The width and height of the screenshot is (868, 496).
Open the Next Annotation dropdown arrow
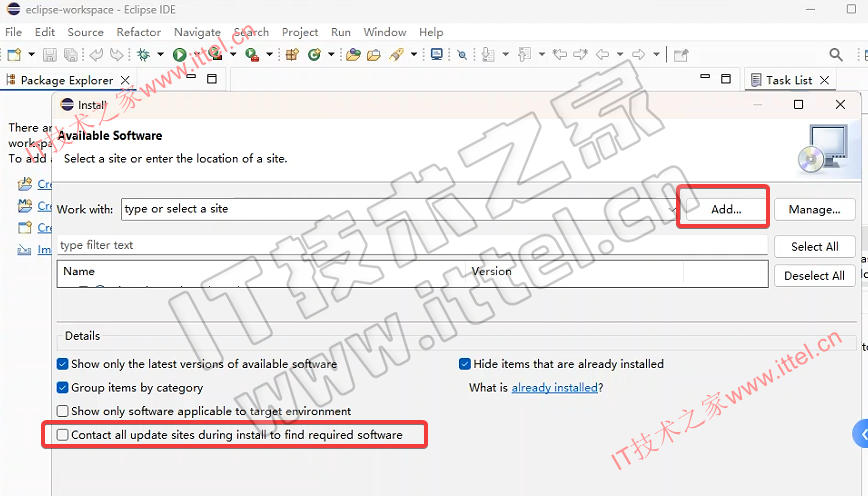coord(505,54)
